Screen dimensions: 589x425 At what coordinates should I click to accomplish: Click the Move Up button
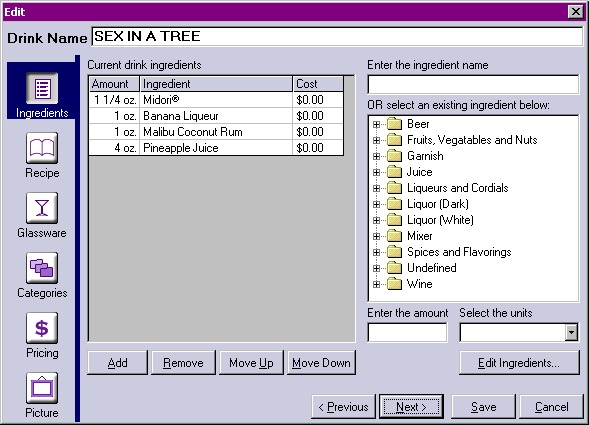pyautogui.click(x=251, y=363)
